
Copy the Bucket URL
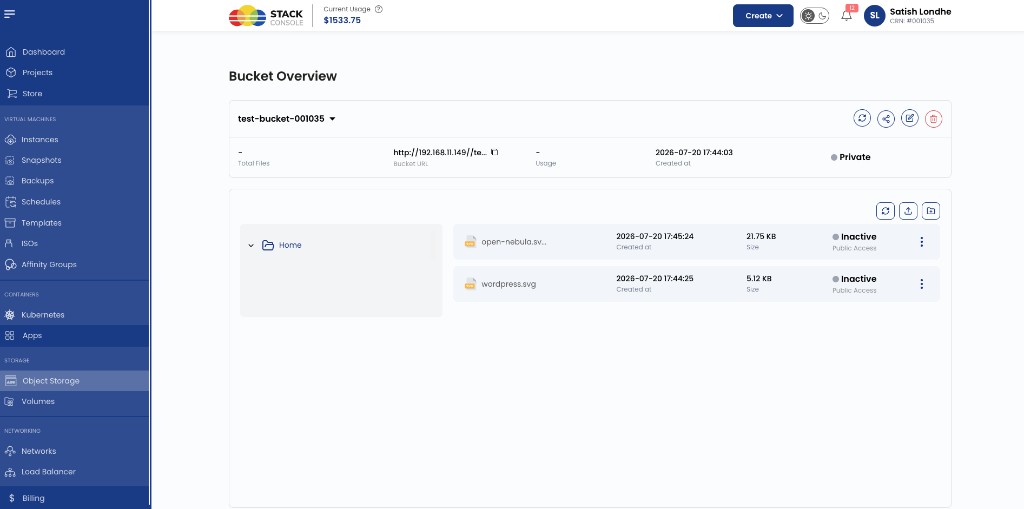pos(495,152)
